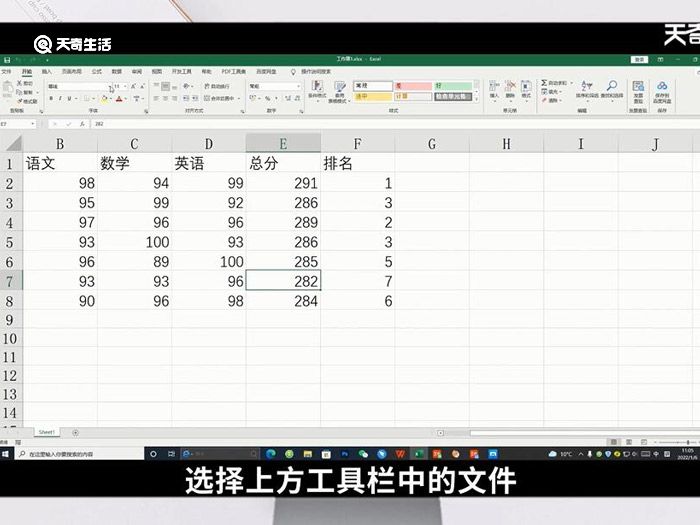This screenshot has width=700, height=525.
Task: Switch to normal view in status bar
Action: (x=614, y=442)
